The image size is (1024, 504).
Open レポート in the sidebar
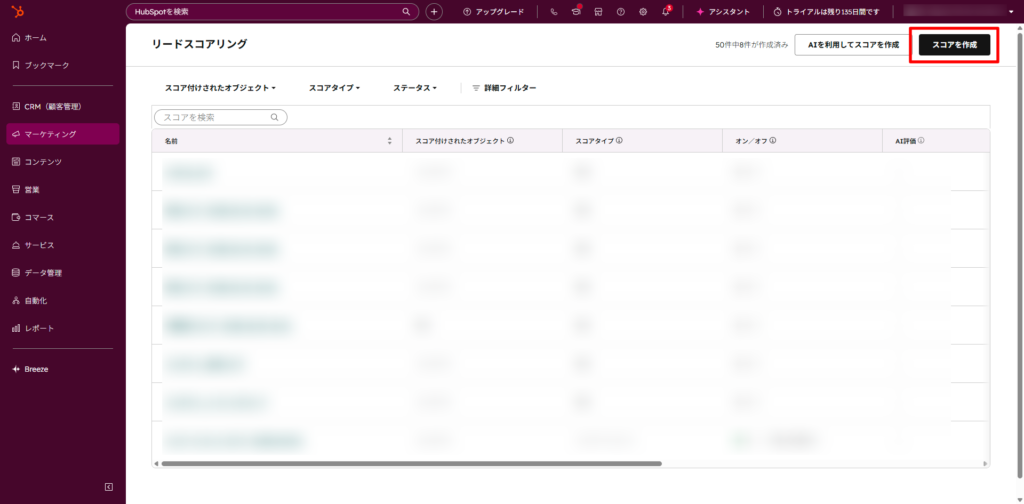[33, 328]
